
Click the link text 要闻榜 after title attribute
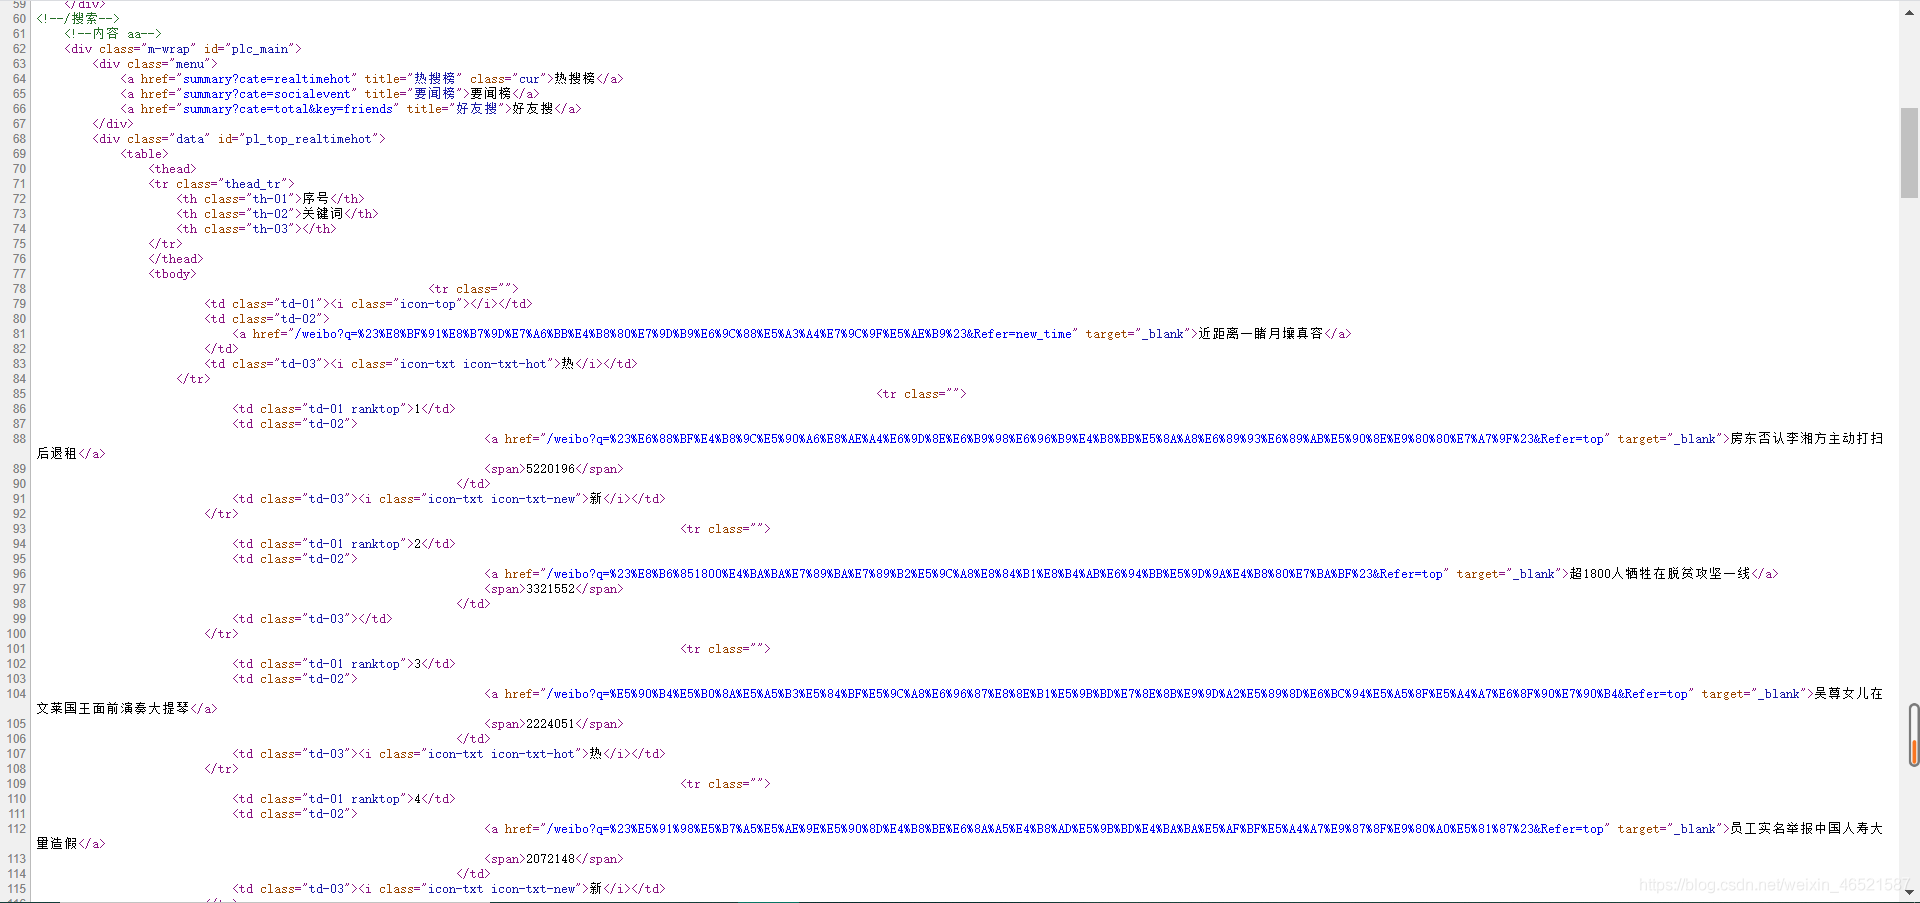point(491,94)
